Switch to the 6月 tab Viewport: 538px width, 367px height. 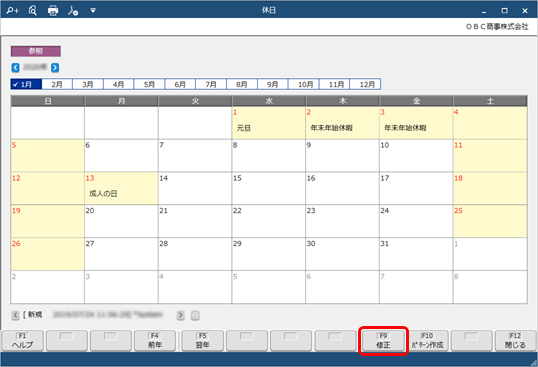coord(180,84)
